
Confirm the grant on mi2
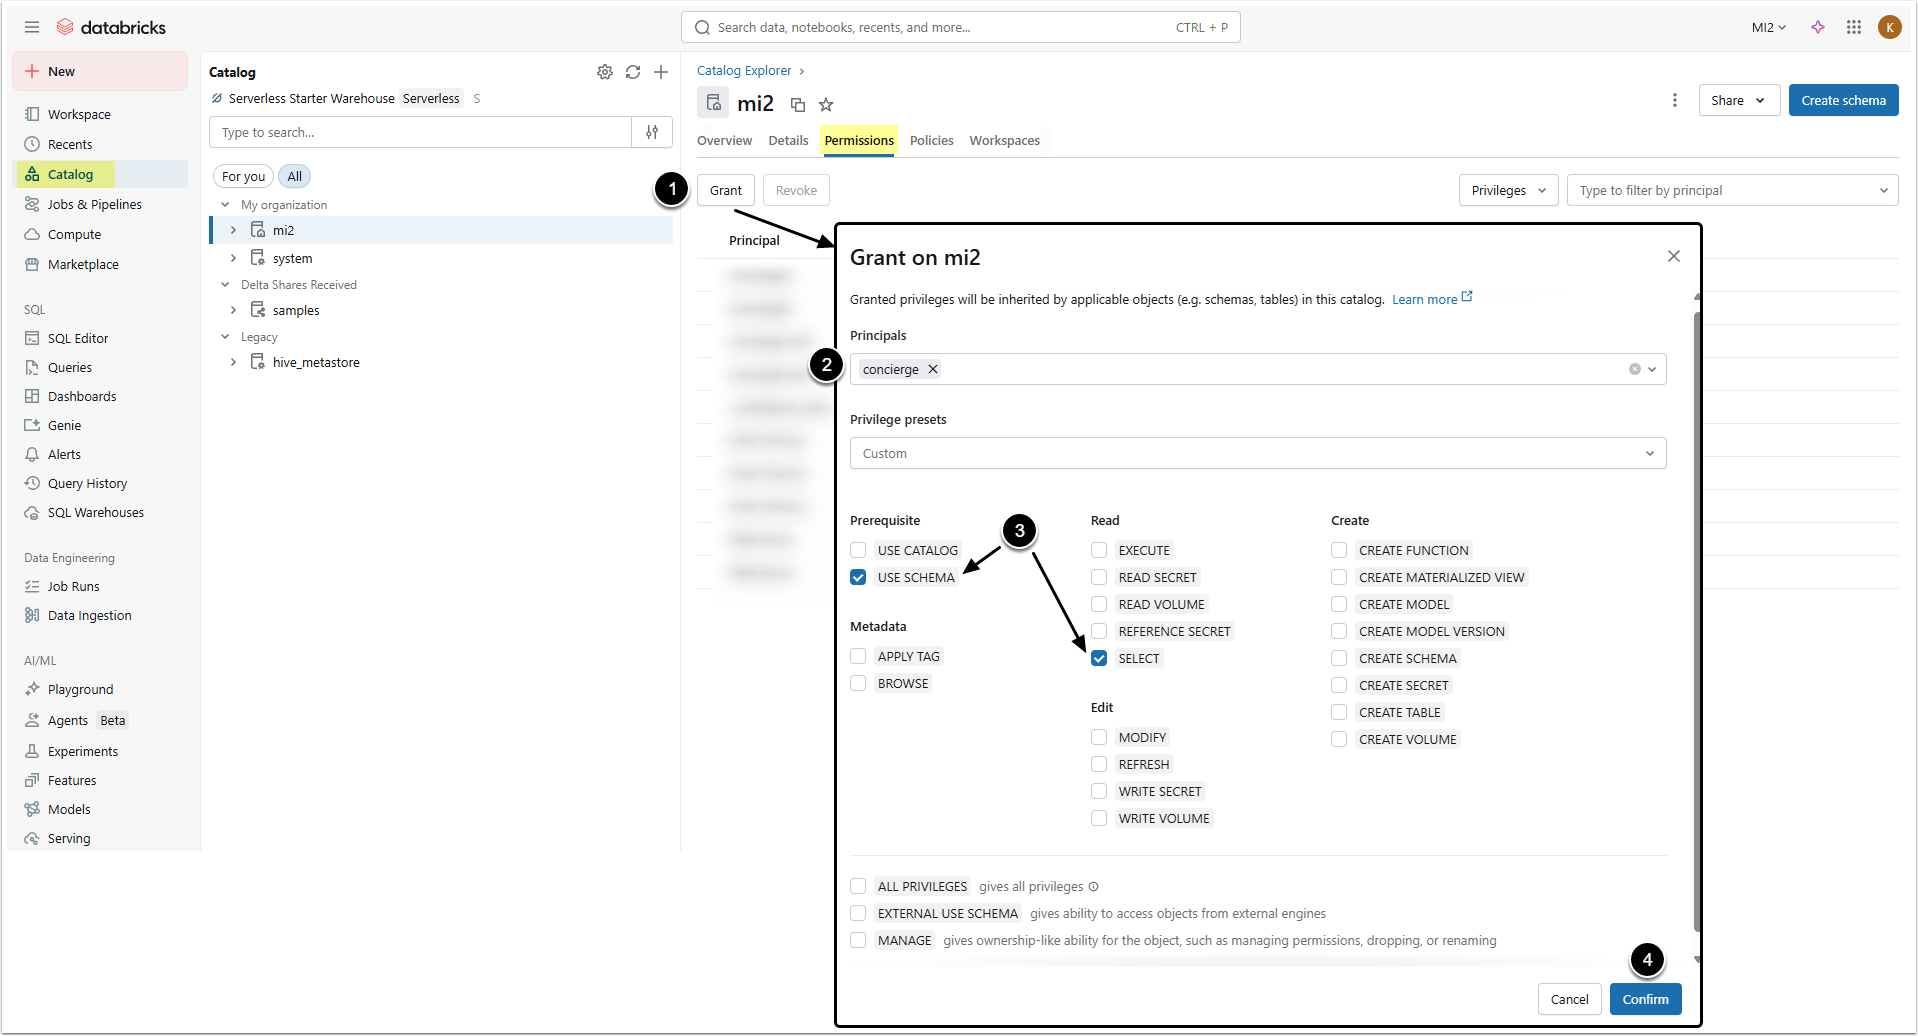[x=1645, y=999]
